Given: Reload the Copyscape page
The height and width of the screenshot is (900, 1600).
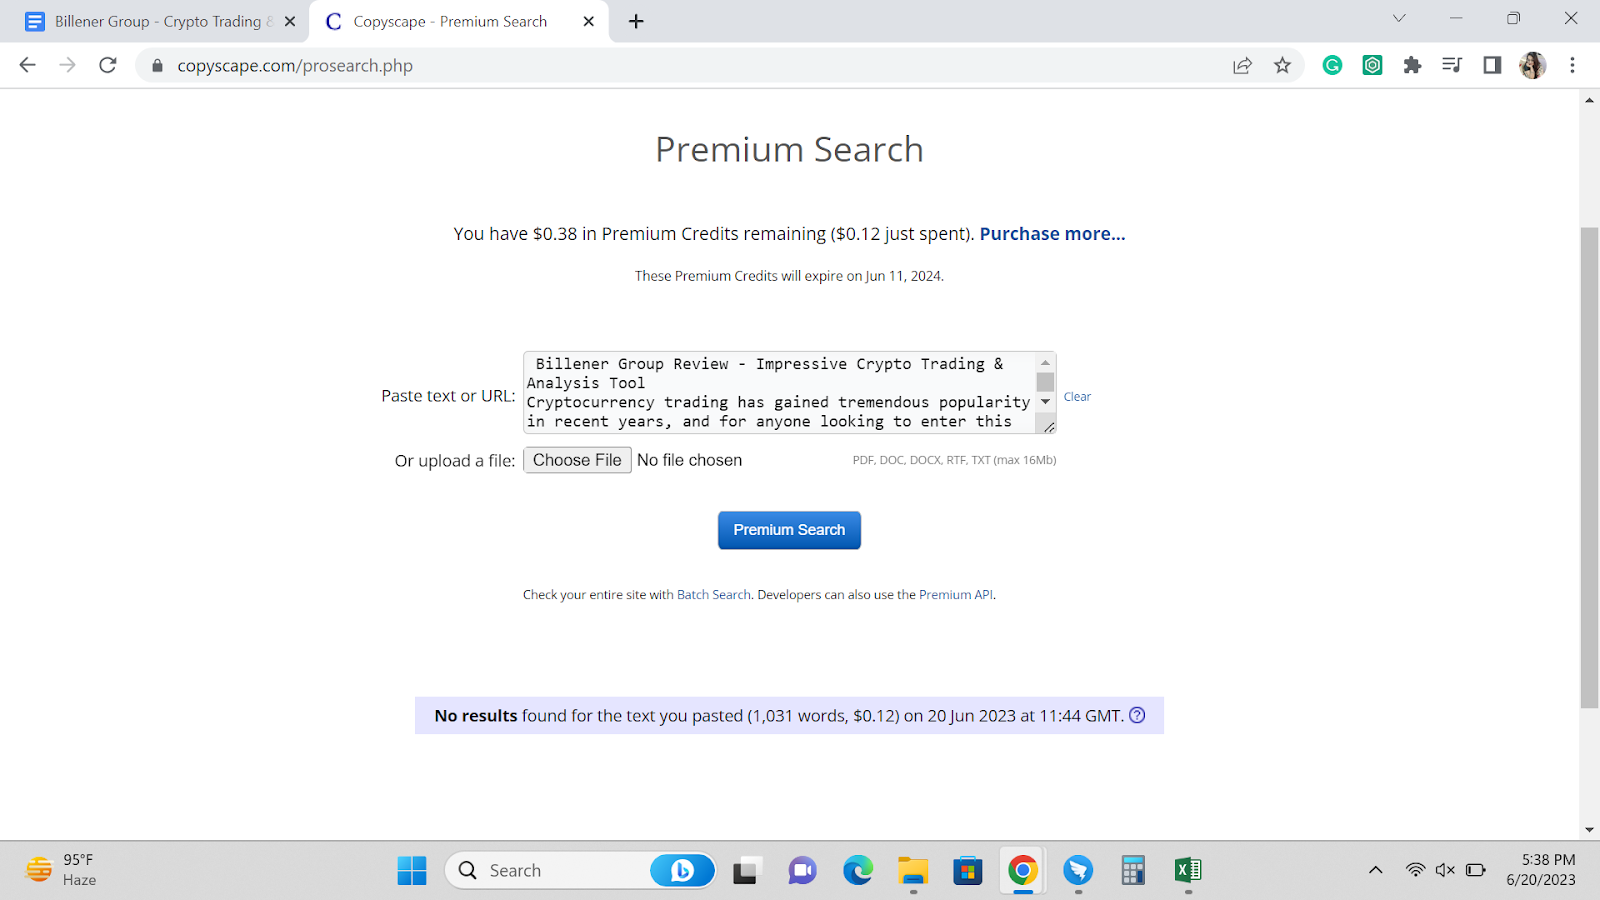Looking at the screenshot, I should pyautogui.click(x=108, y=65).
